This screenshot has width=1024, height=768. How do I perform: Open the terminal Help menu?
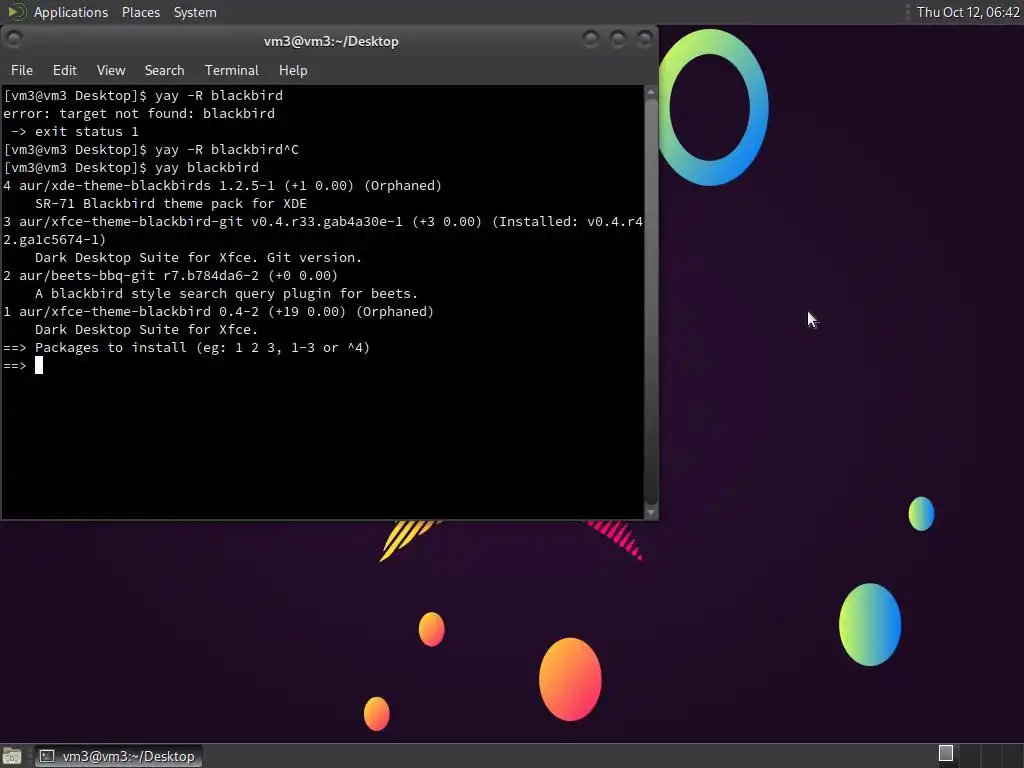(293, 70)
